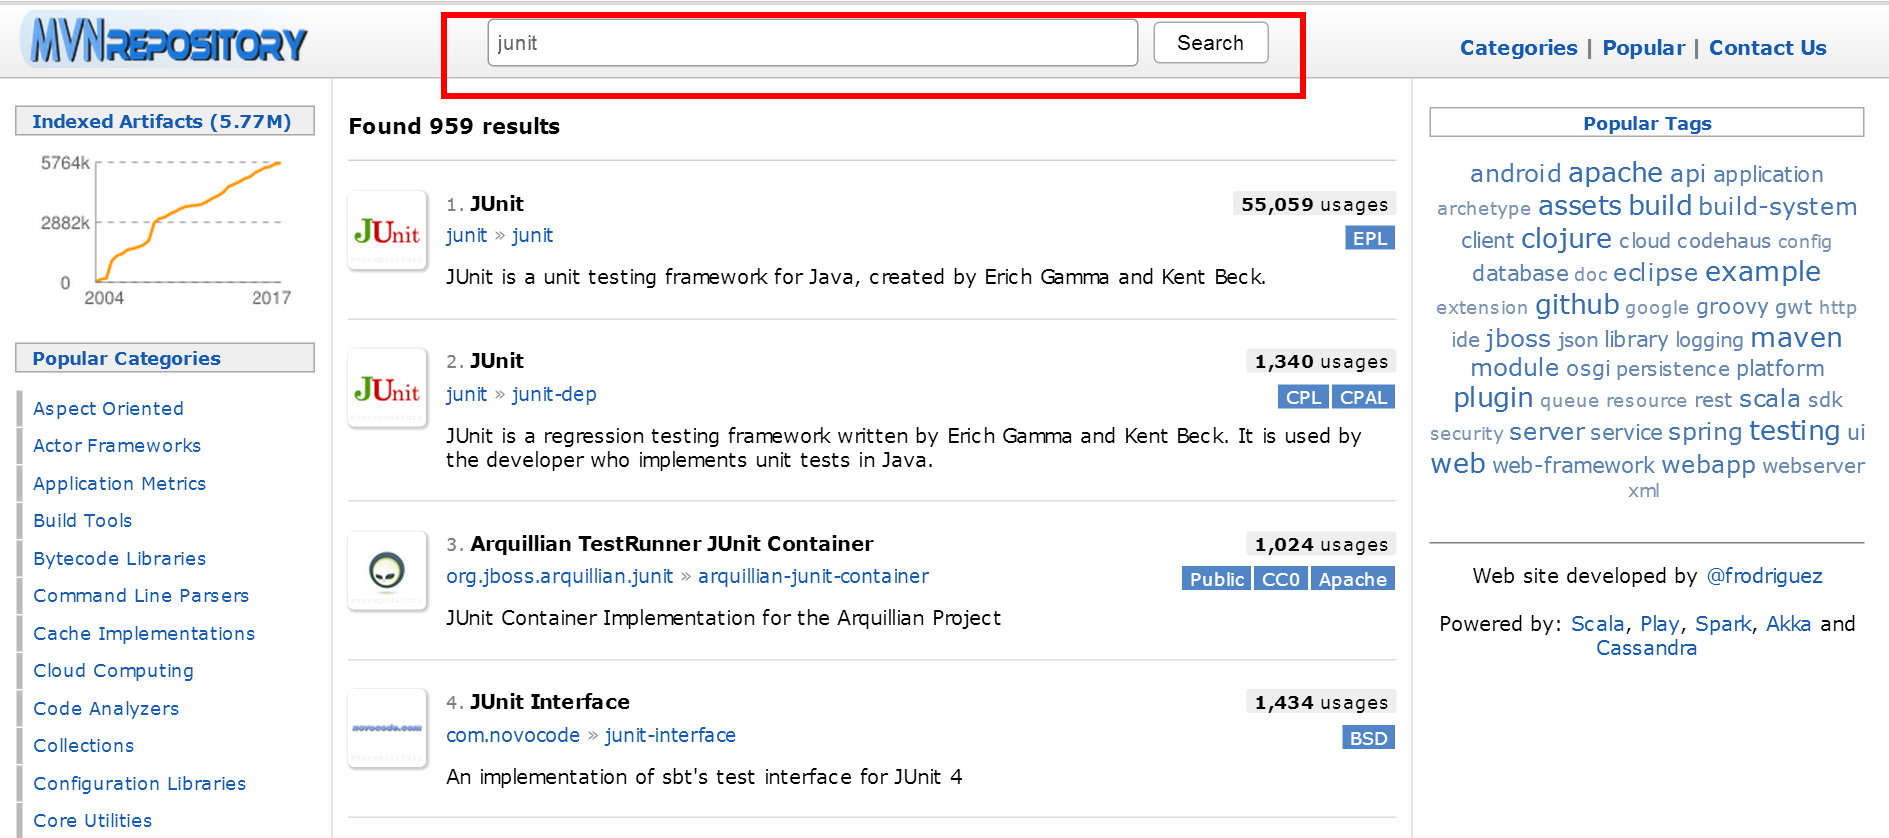Open the first JUnit result title
This screenshot has width=1889, height=838.
(497, 203)
